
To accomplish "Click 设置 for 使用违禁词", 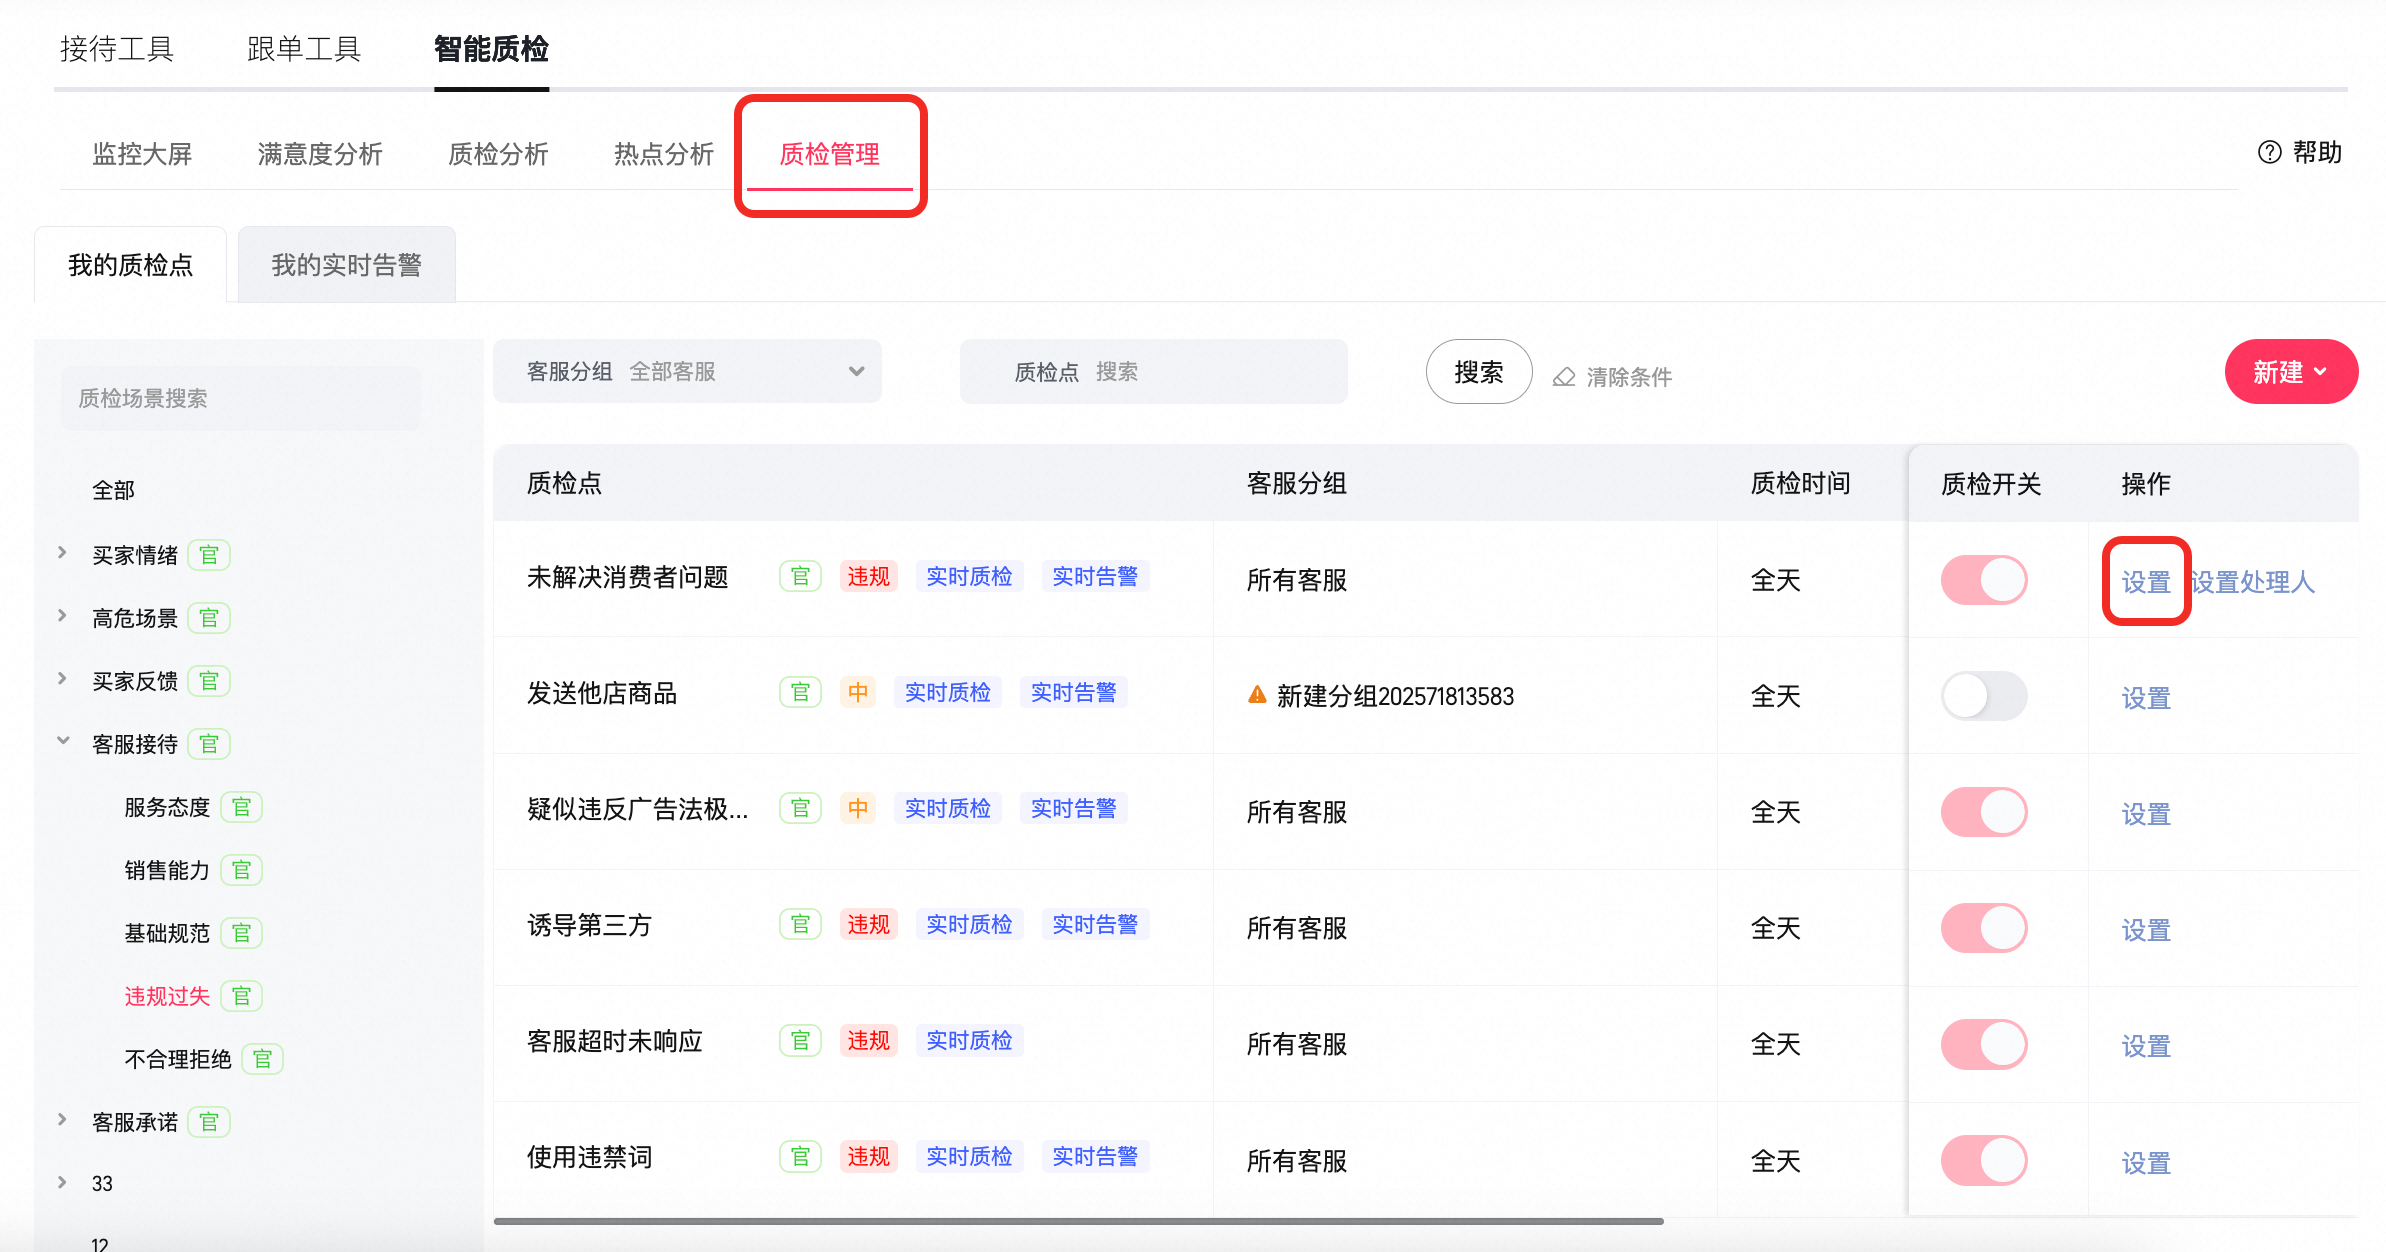I will 2146,1163.
